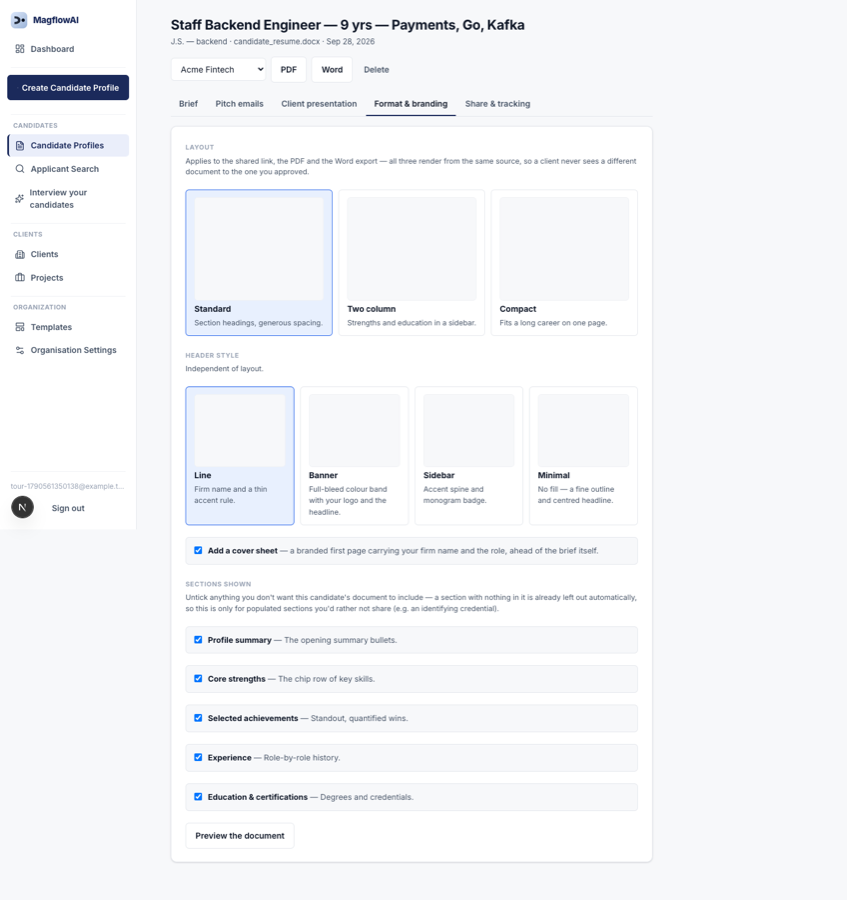The width and height of the screenshot is (847, 900).
Task: Click the Organisation Settings sliders icon
Action: [20, 350]
